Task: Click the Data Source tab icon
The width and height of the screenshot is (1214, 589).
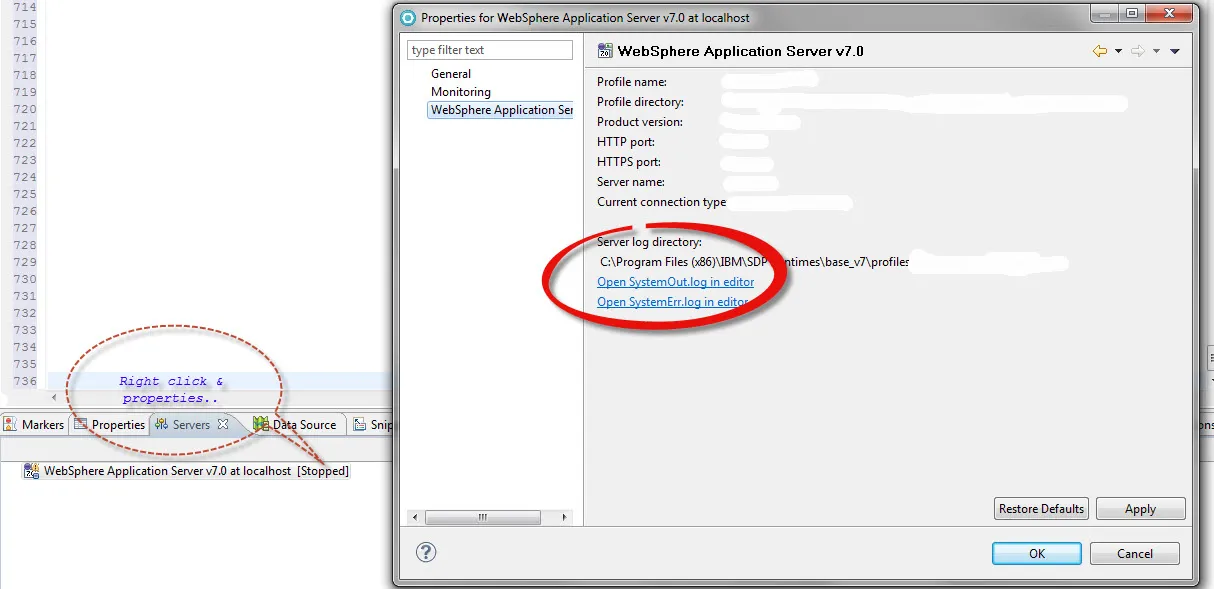Action: click(x=260, y=424)
